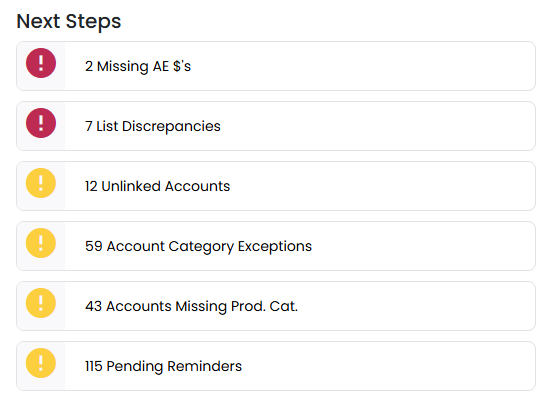Click empty area of Missing AE $'s card

coord(363,66)
